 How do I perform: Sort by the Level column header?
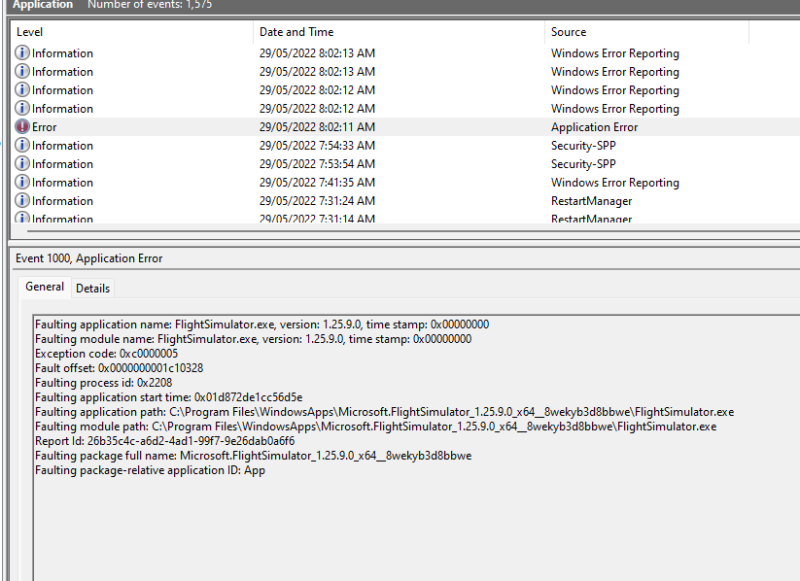pos(132,32)
